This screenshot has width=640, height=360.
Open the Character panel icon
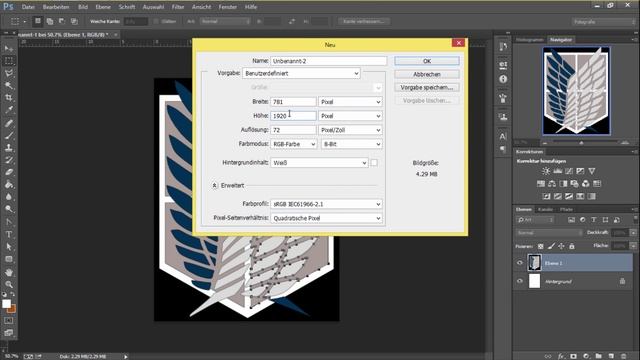(503, 136)
